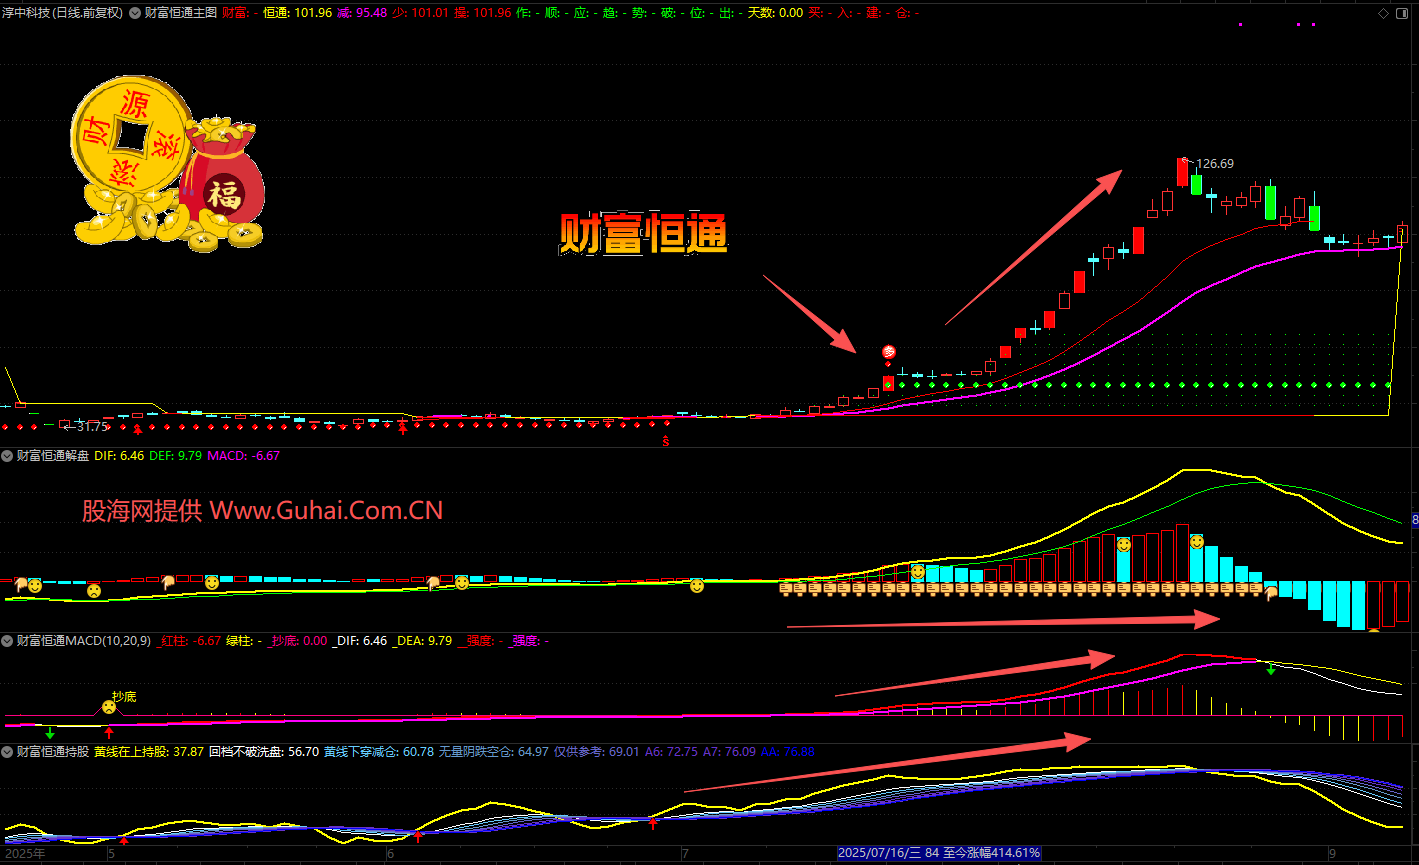Click the diamond marker icon at top right

click(1383, 13)
